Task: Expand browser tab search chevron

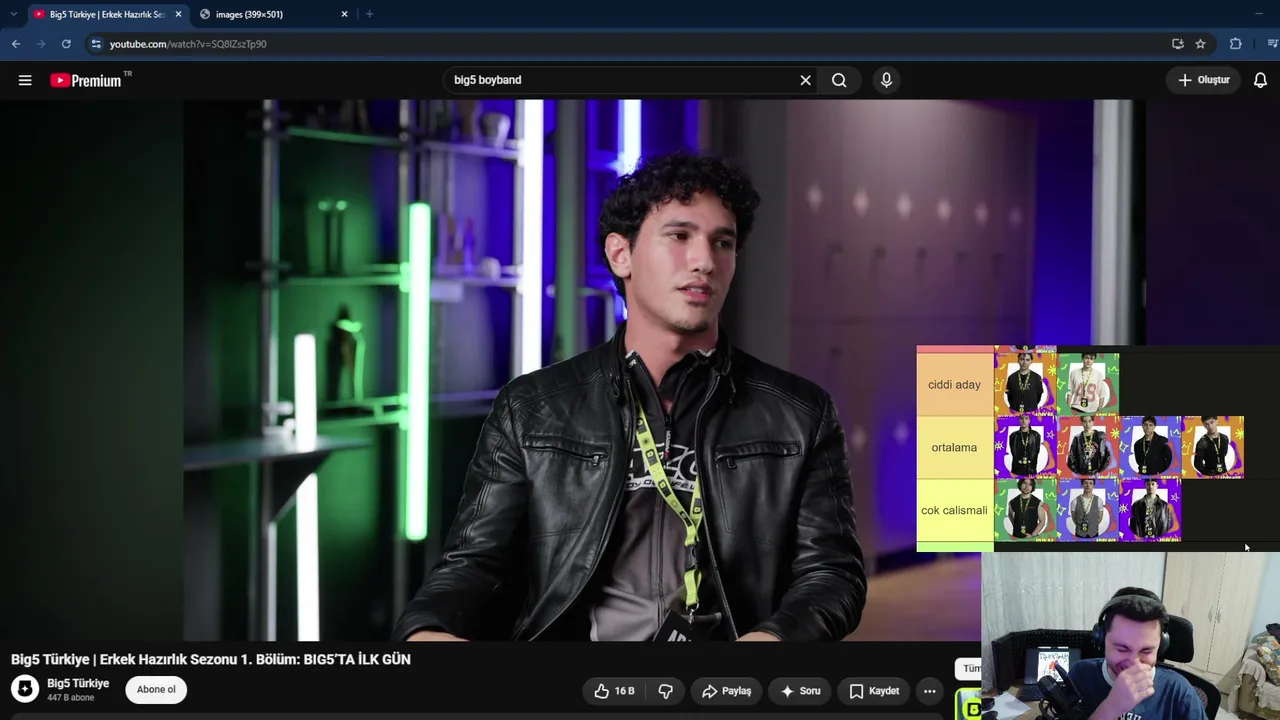Action: pyautogui.click(x=13, y=14)
